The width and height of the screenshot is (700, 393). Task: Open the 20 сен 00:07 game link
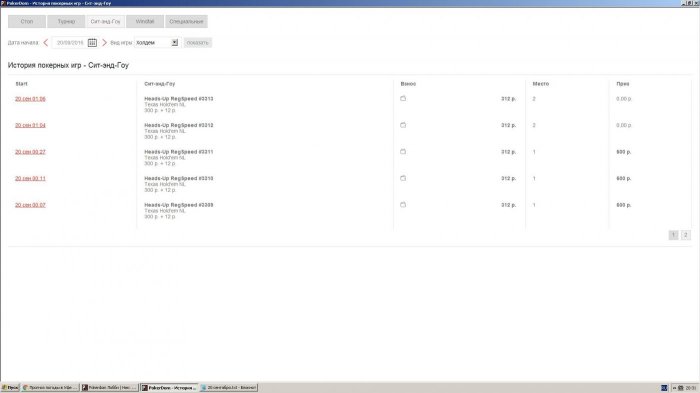pyautogui.click(x=30, y=205)
